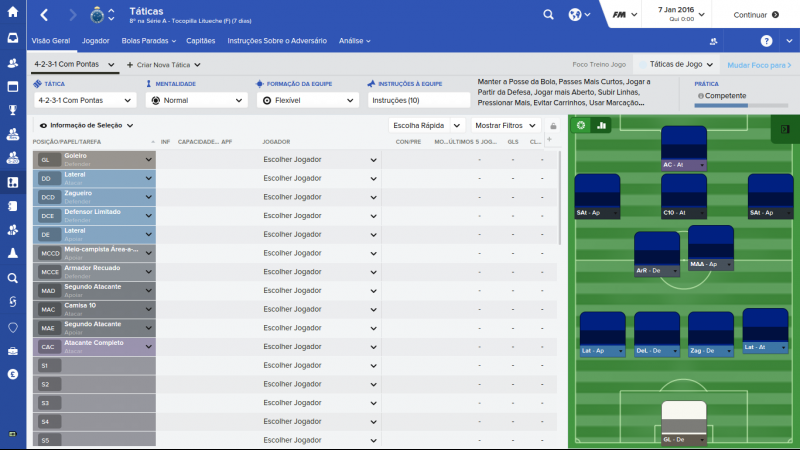
Task: Open the Mentalidade Normal dropdown
Action: tap(196, 100)
